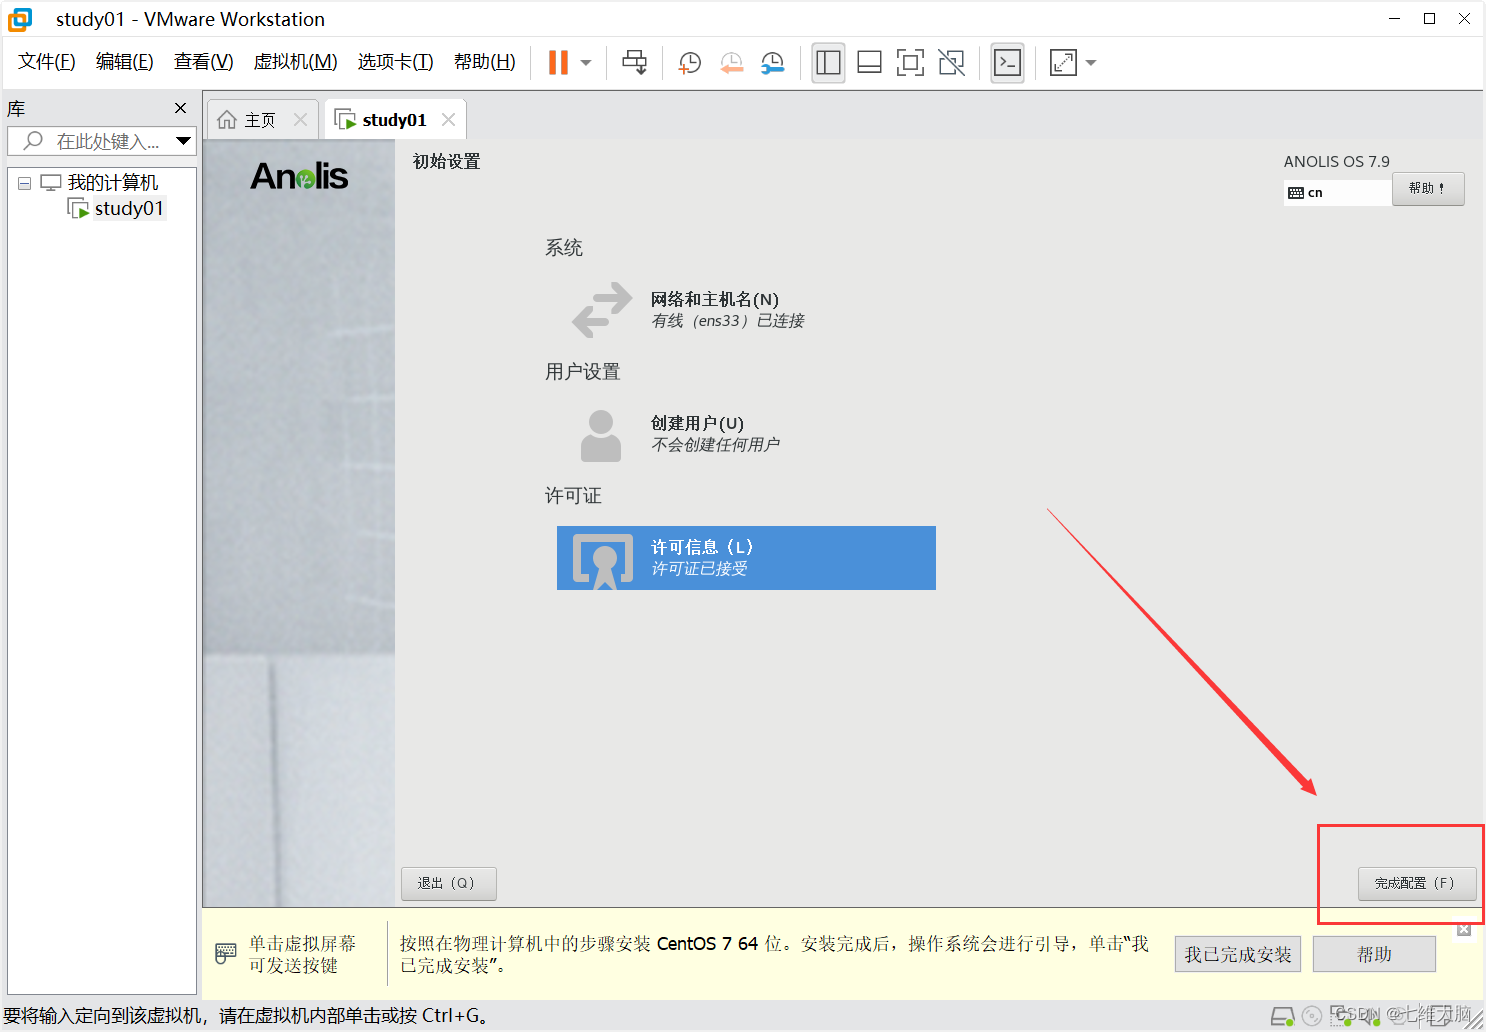
Task: Toggle the library sidebar view icon
Action: (x=828, y=62)
